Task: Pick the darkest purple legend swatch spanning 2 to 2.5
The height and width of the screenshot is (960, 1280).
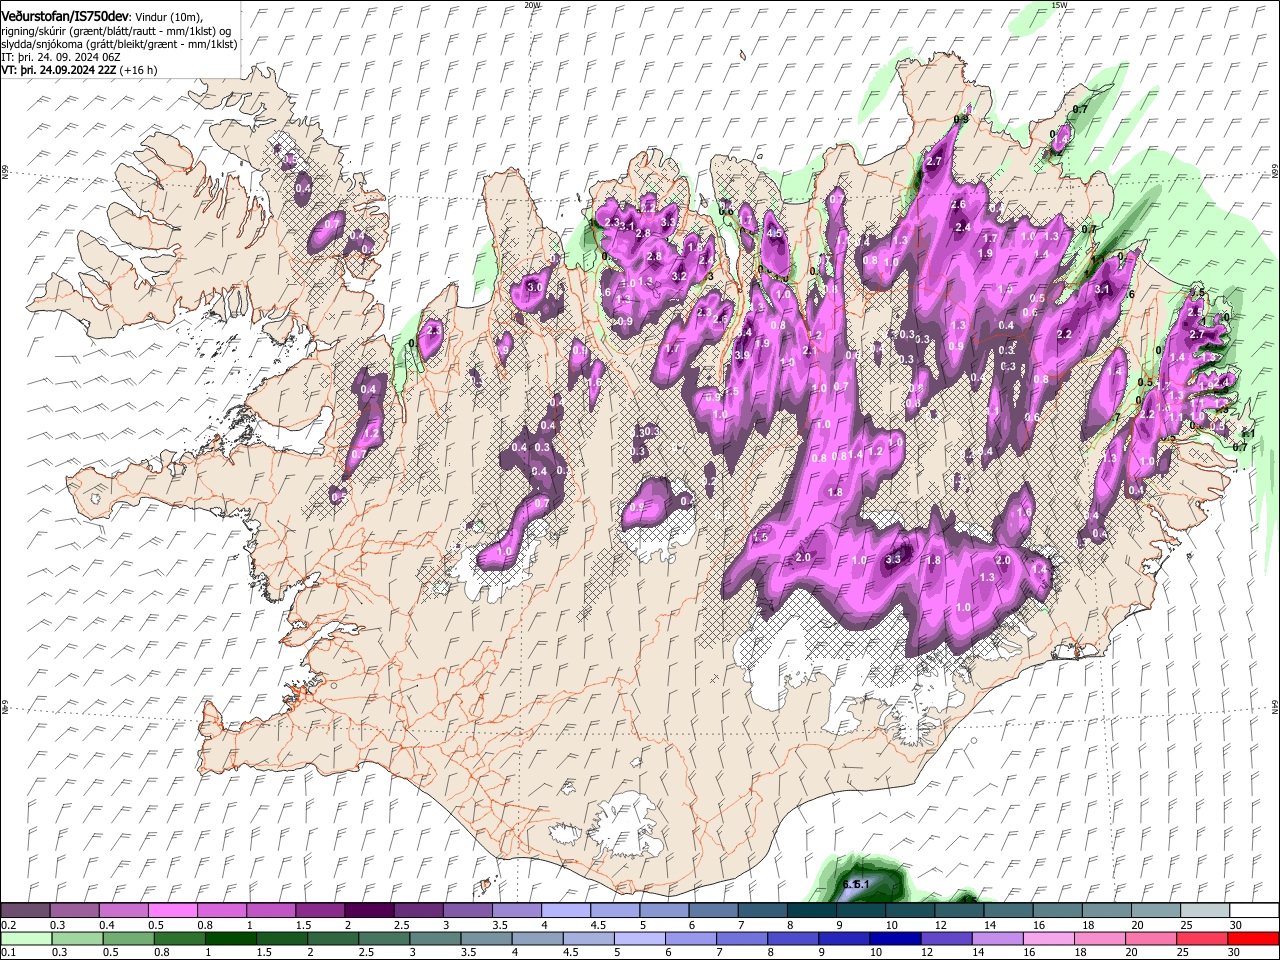Action: [369, 910]
